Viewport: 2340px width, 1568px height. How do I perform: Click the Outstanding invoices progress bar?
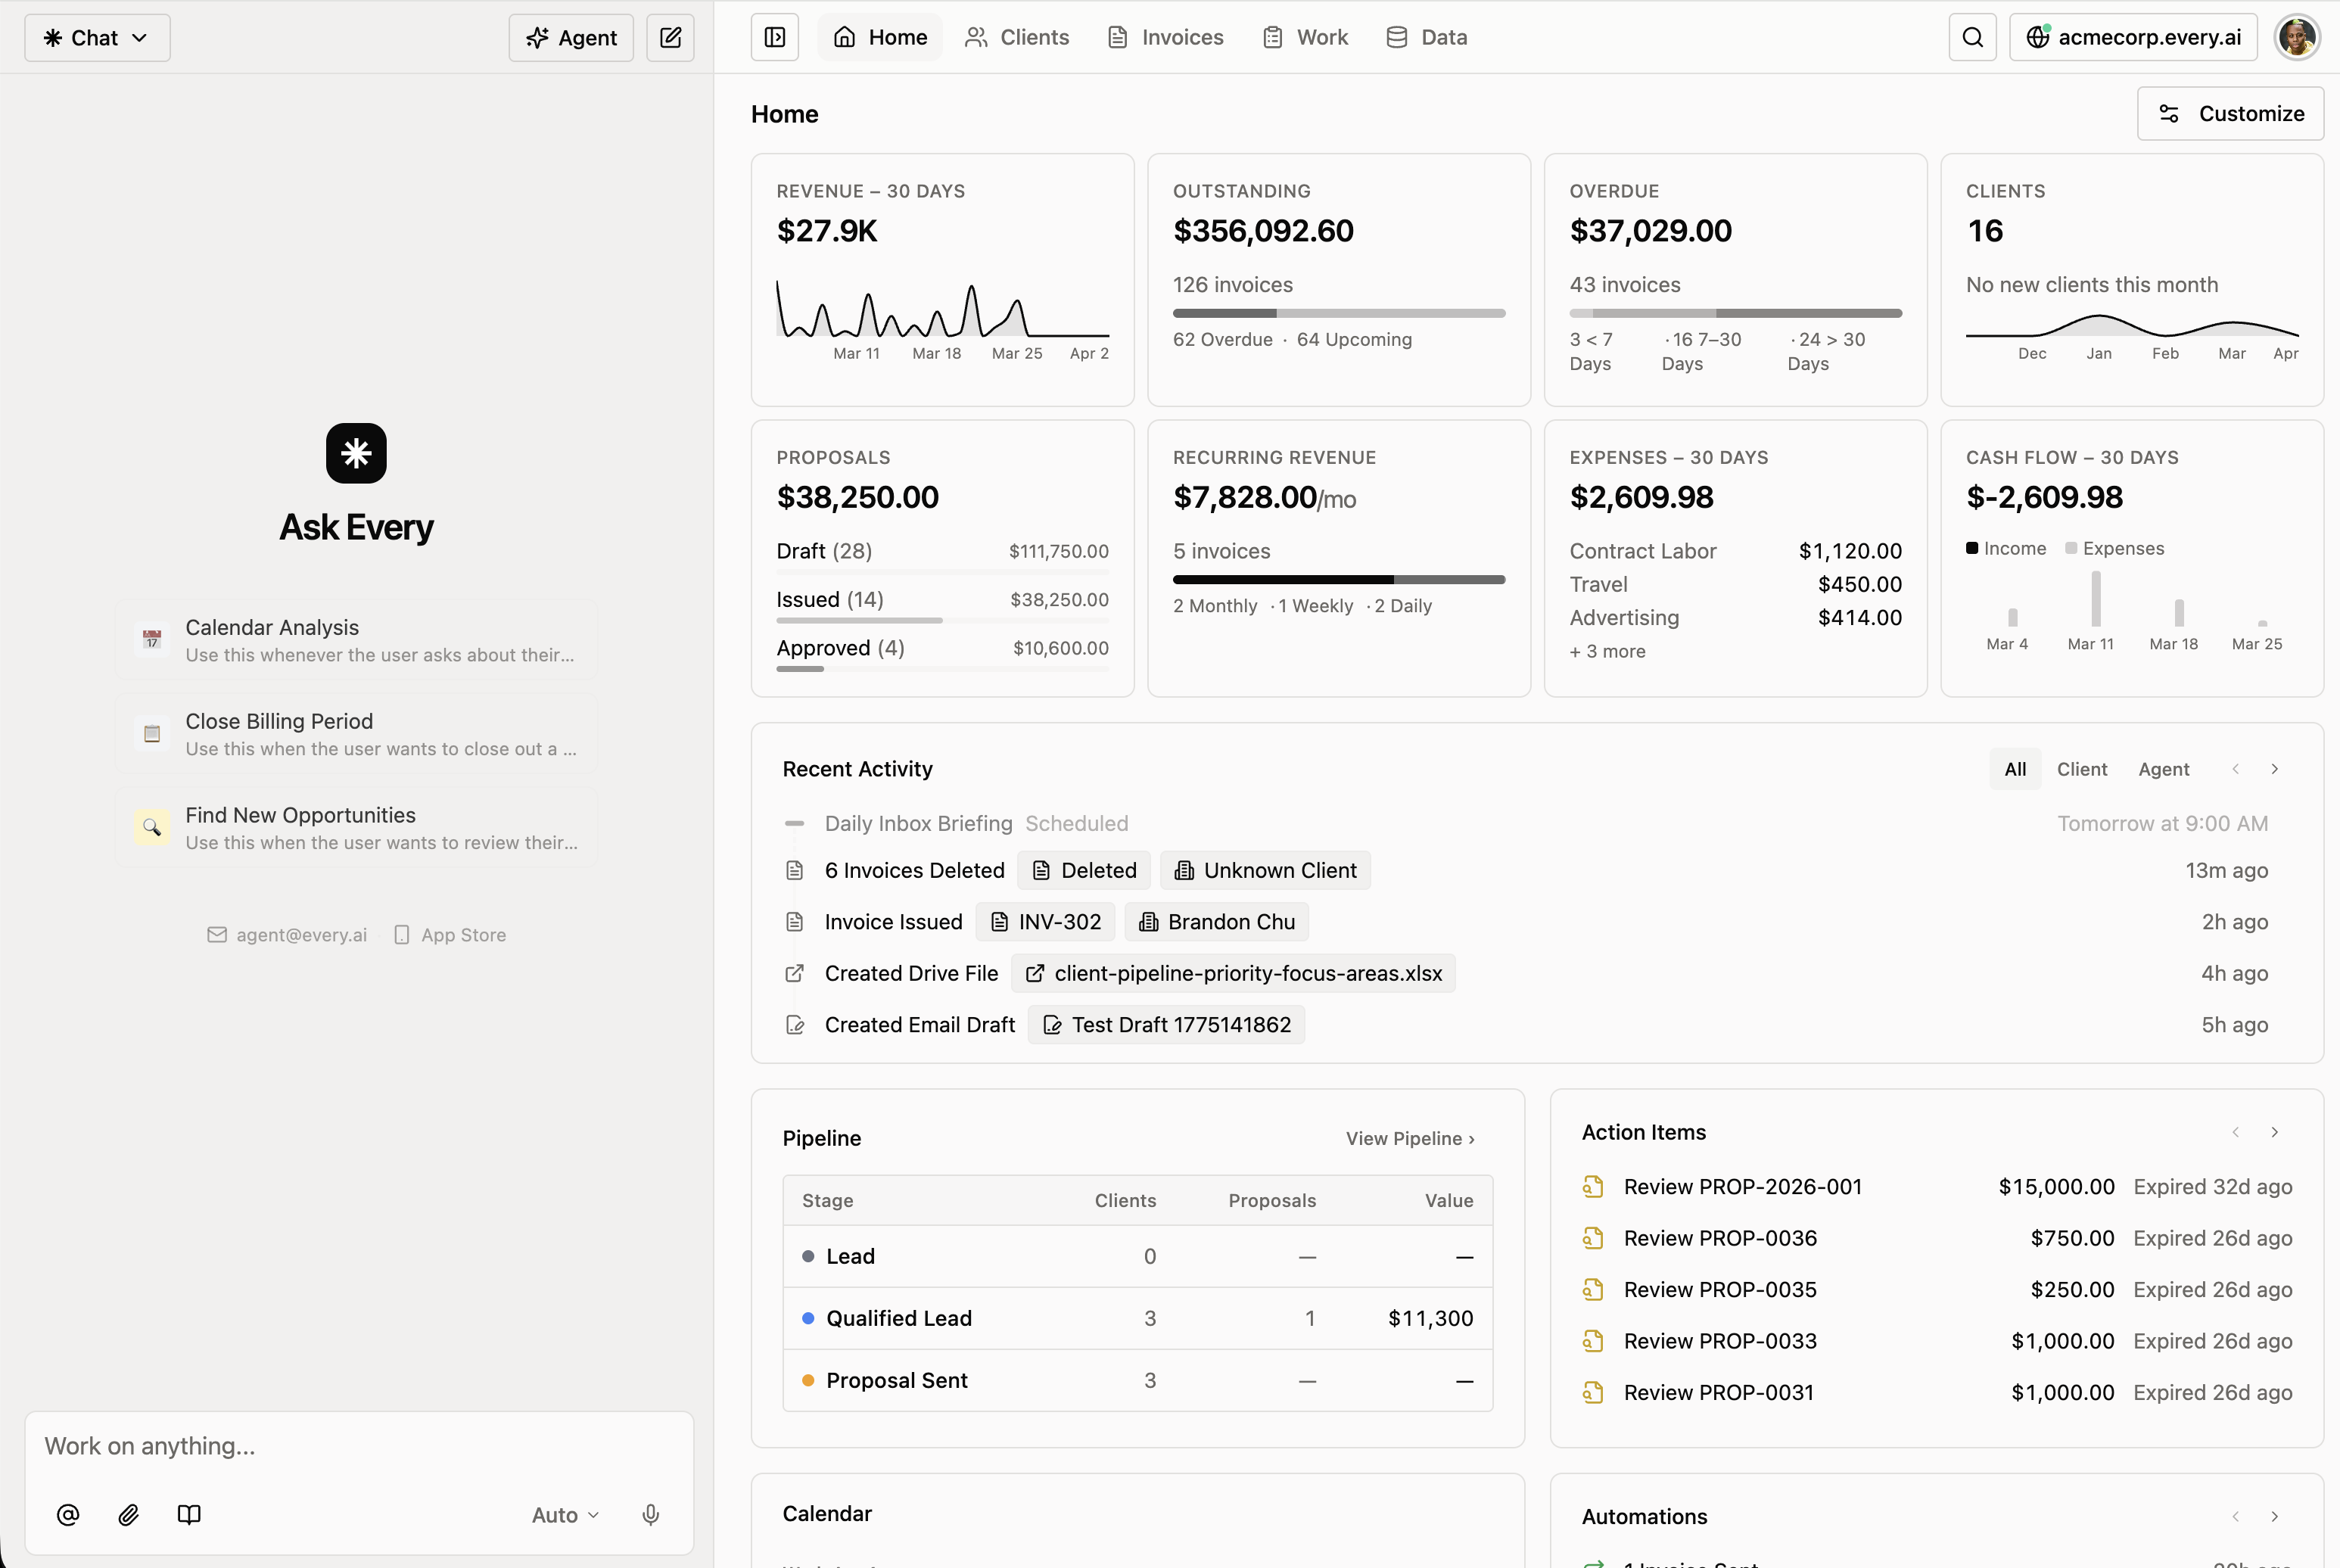[x=1338, y=313]
